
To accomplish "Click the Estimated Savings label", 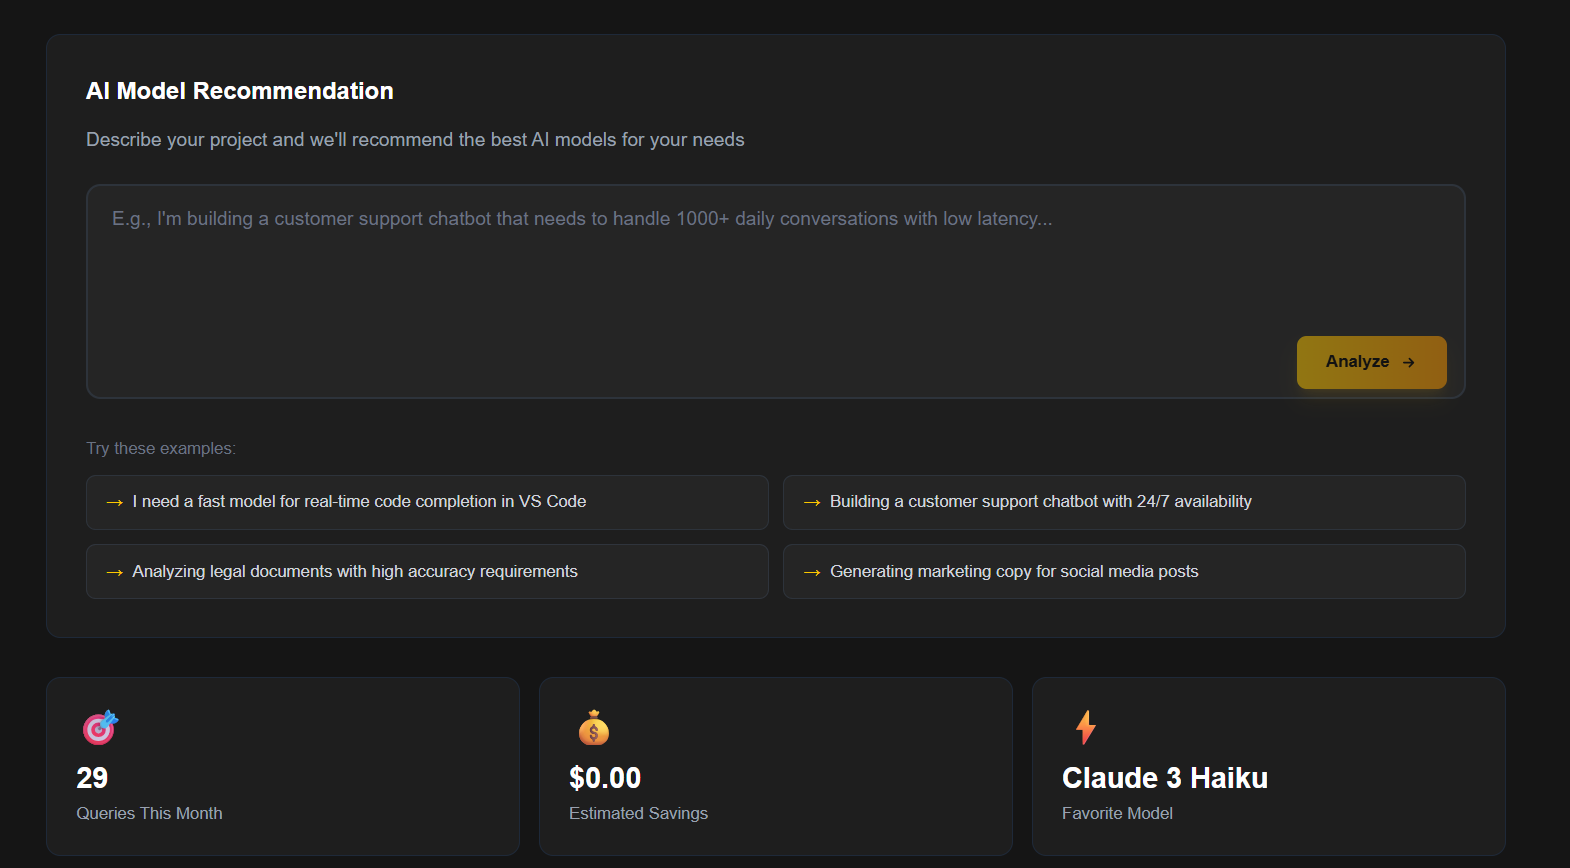I will [x=638, y=814].
